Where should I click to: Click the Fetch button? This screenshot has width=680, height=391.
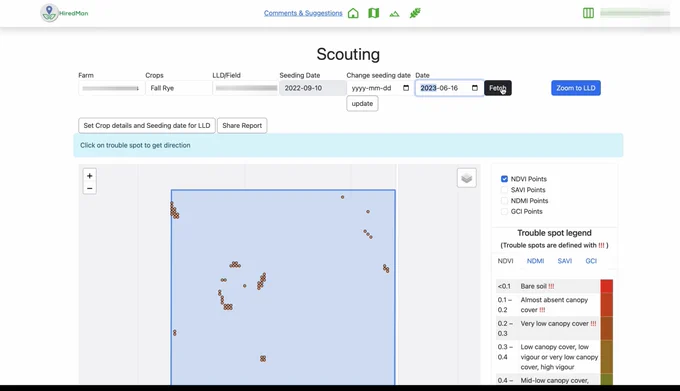[498, 88]
